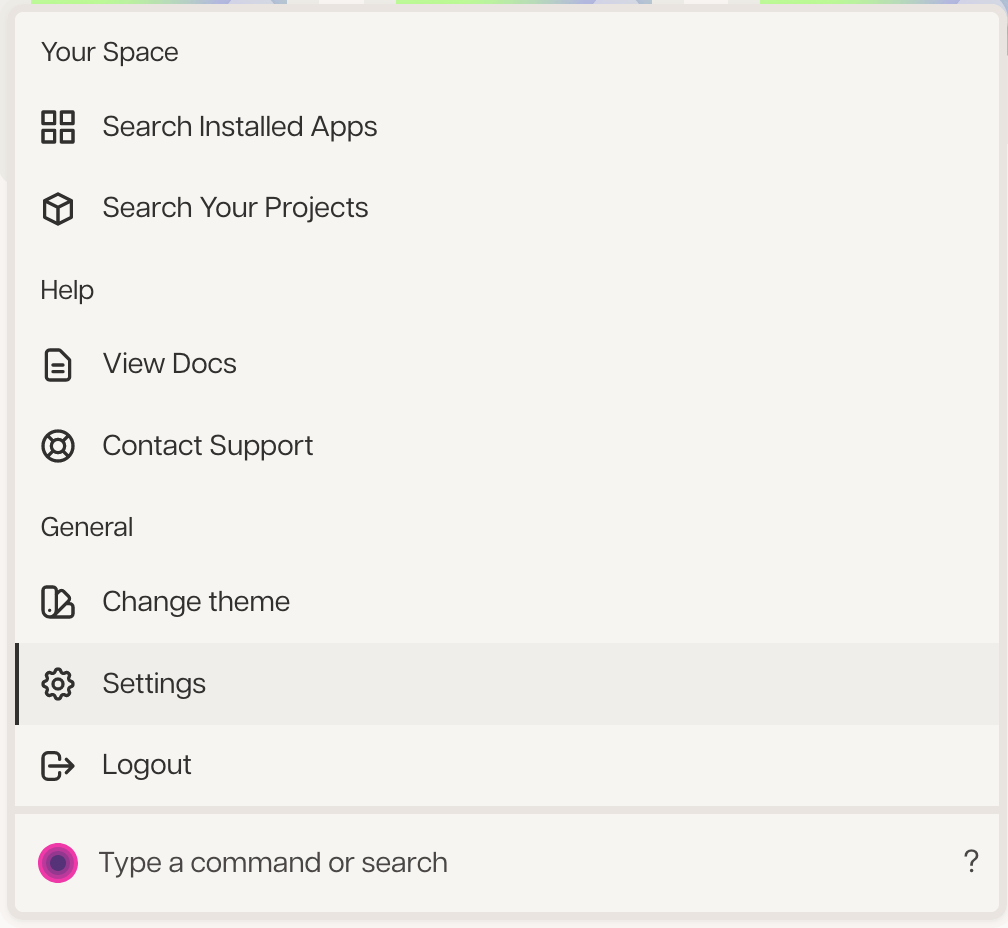1008x928 pixels.
Task: Select Logout from the General section
Action: (507, 765)
